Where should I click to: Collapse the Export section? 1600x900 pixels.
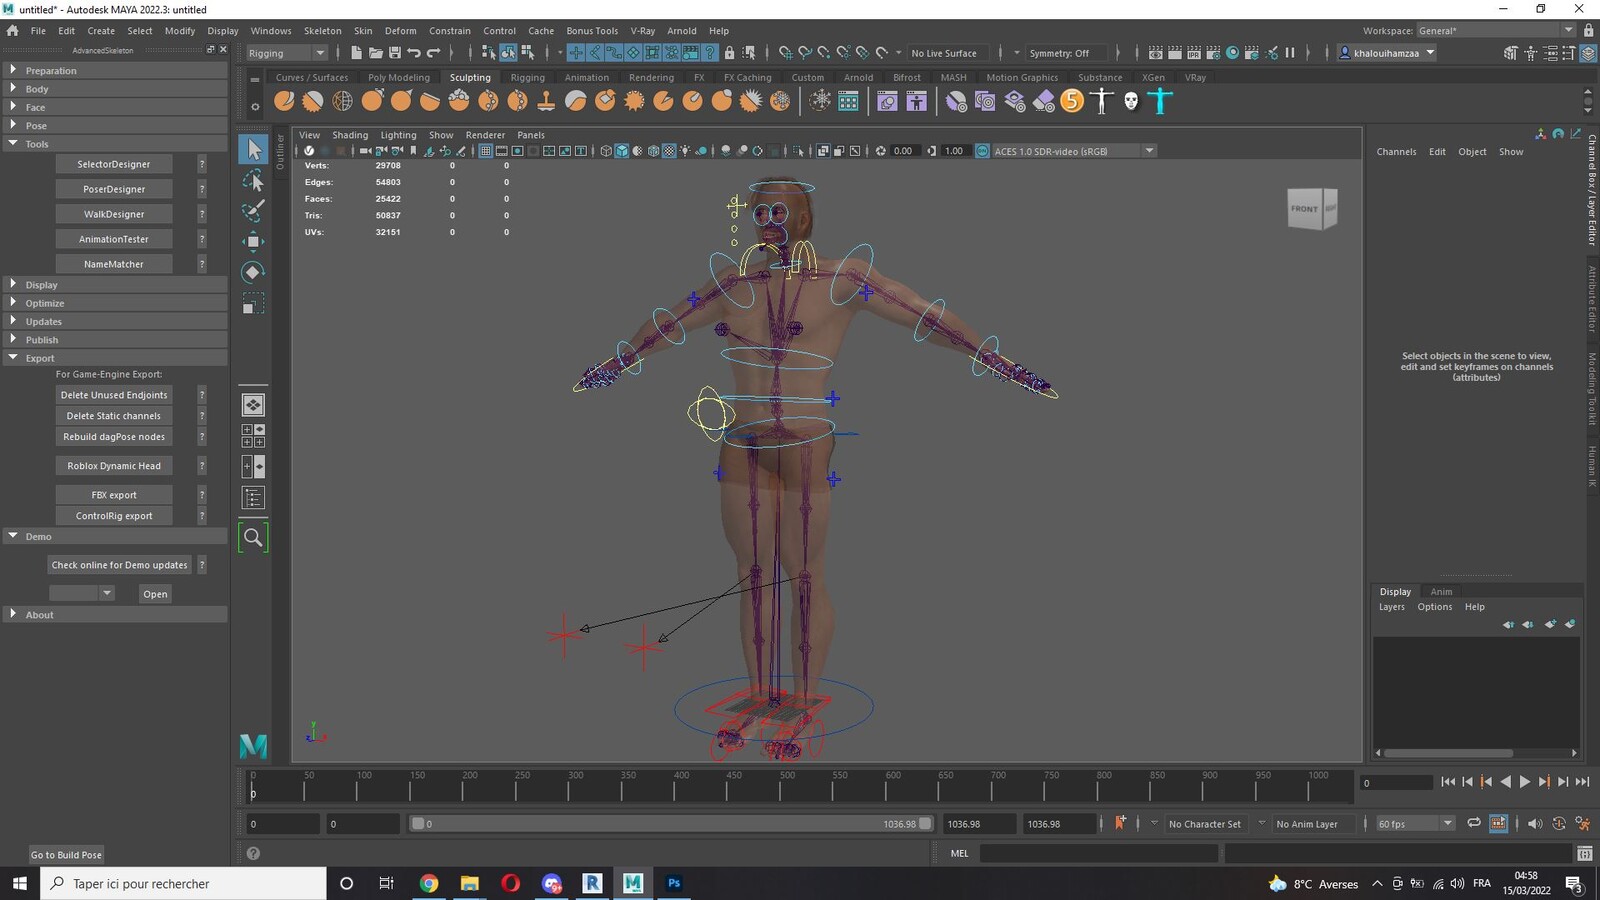[115, 358]
